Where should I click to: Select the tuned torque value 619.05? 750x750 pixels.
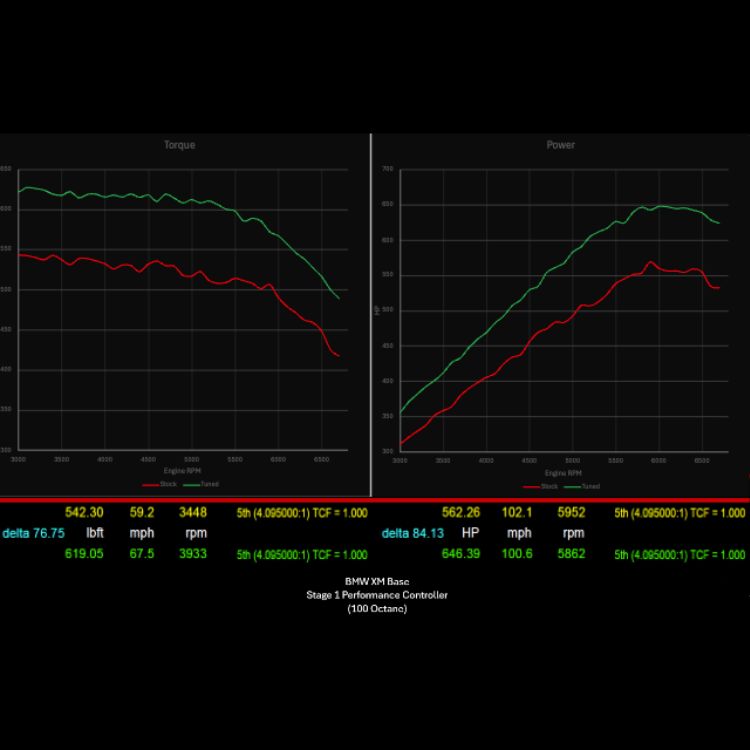tap(84, 554)
